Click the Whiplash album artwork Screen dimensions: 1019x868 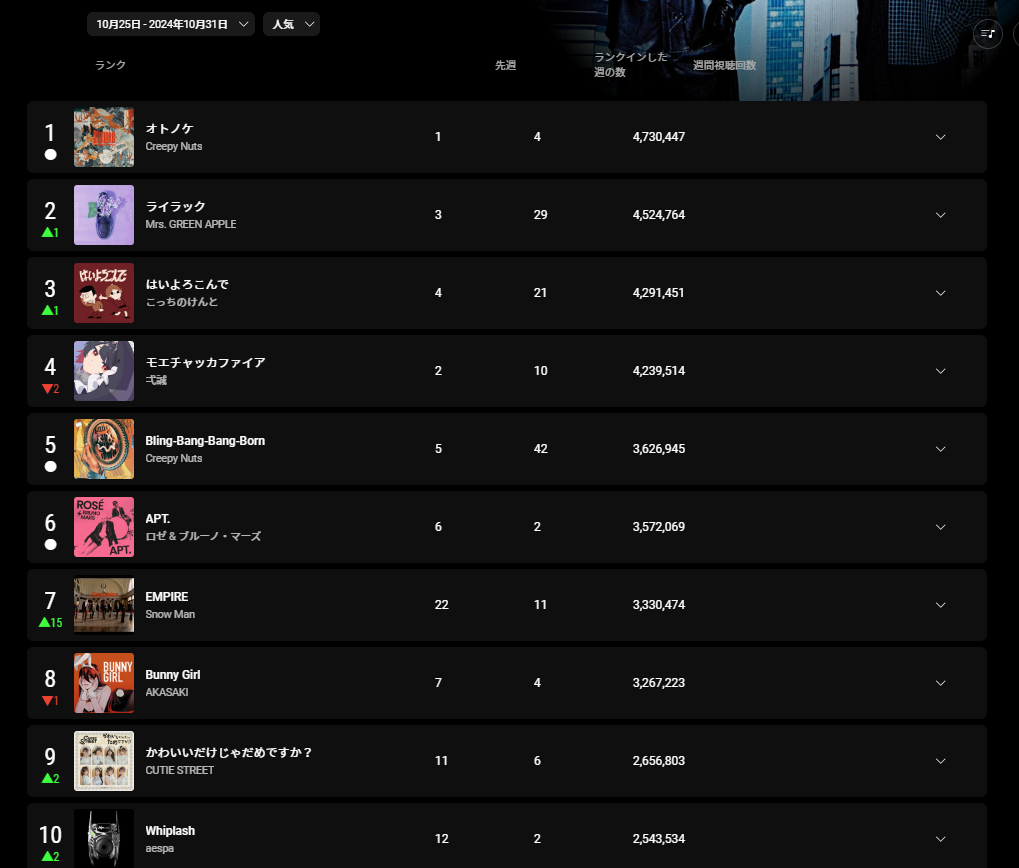(104, 838)
